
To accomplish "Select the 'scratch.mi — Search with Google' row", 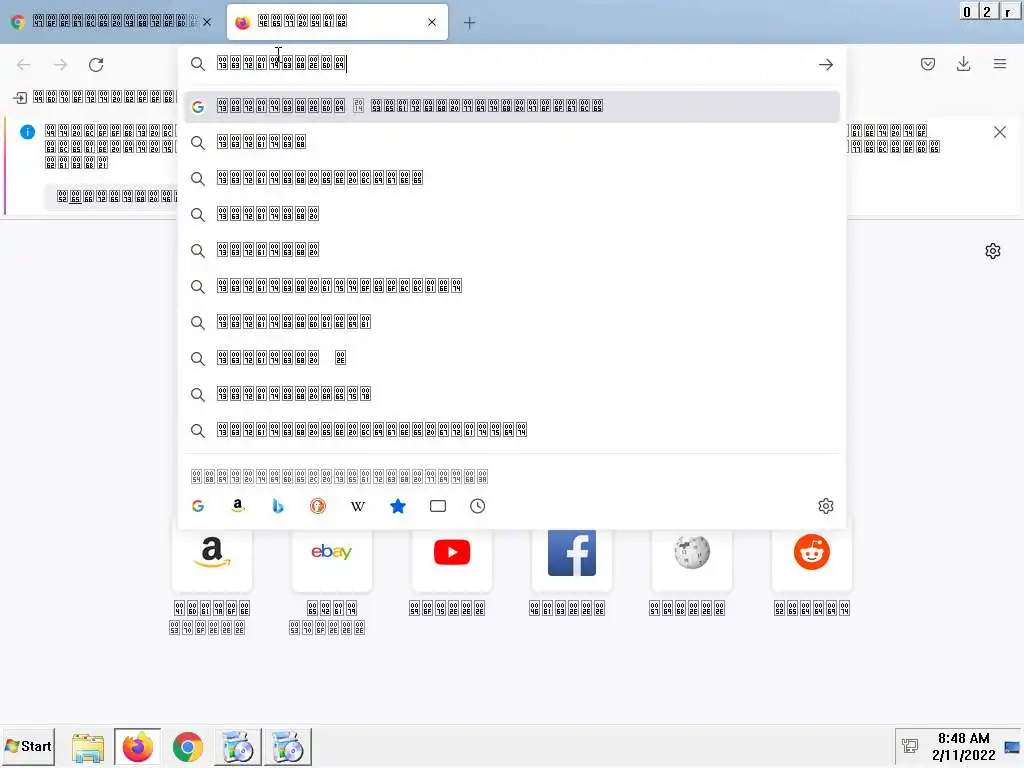I will tap(511, 106).
